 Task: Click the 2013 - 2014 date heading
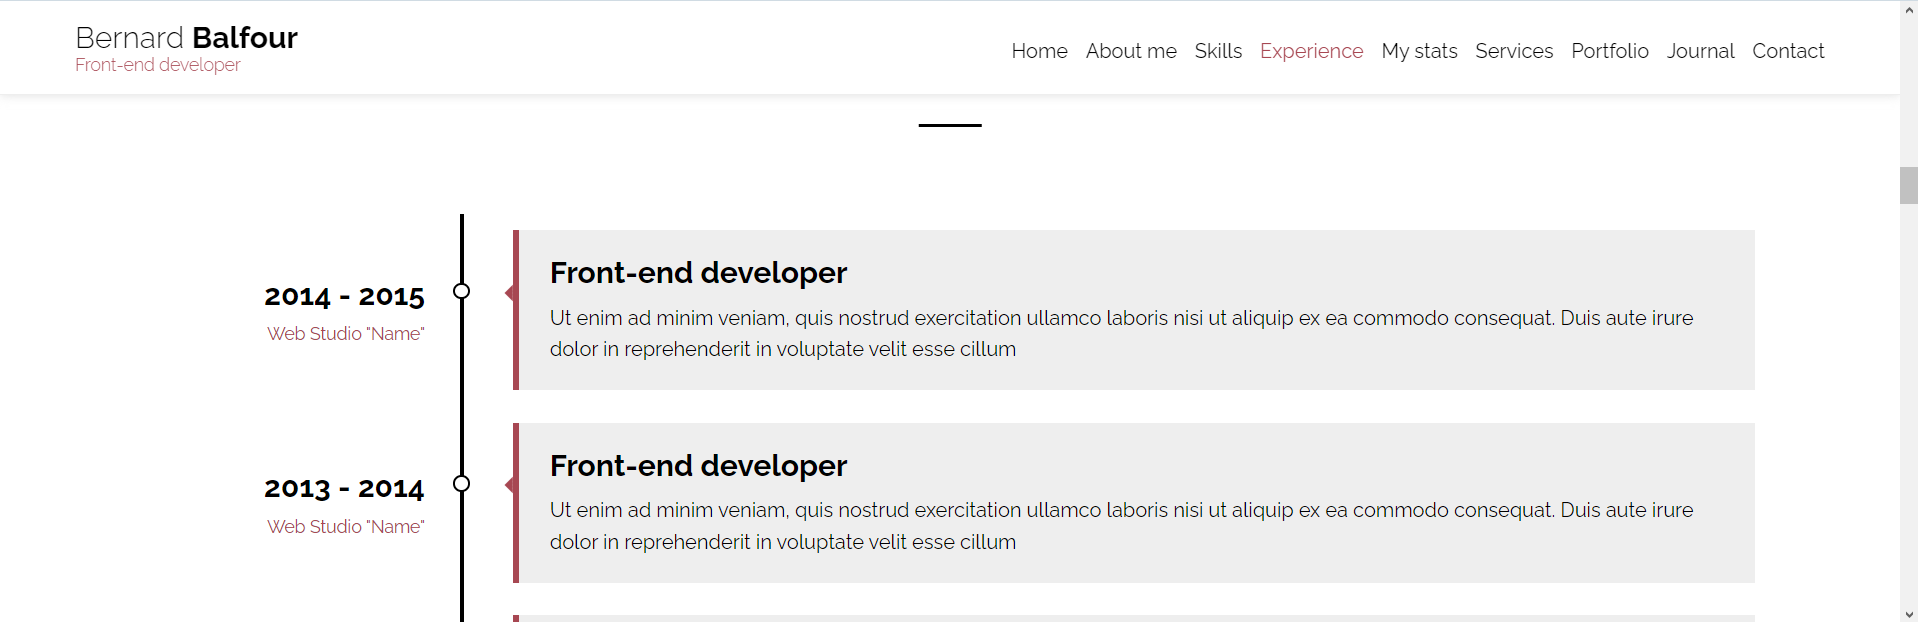tap(344, 489)
